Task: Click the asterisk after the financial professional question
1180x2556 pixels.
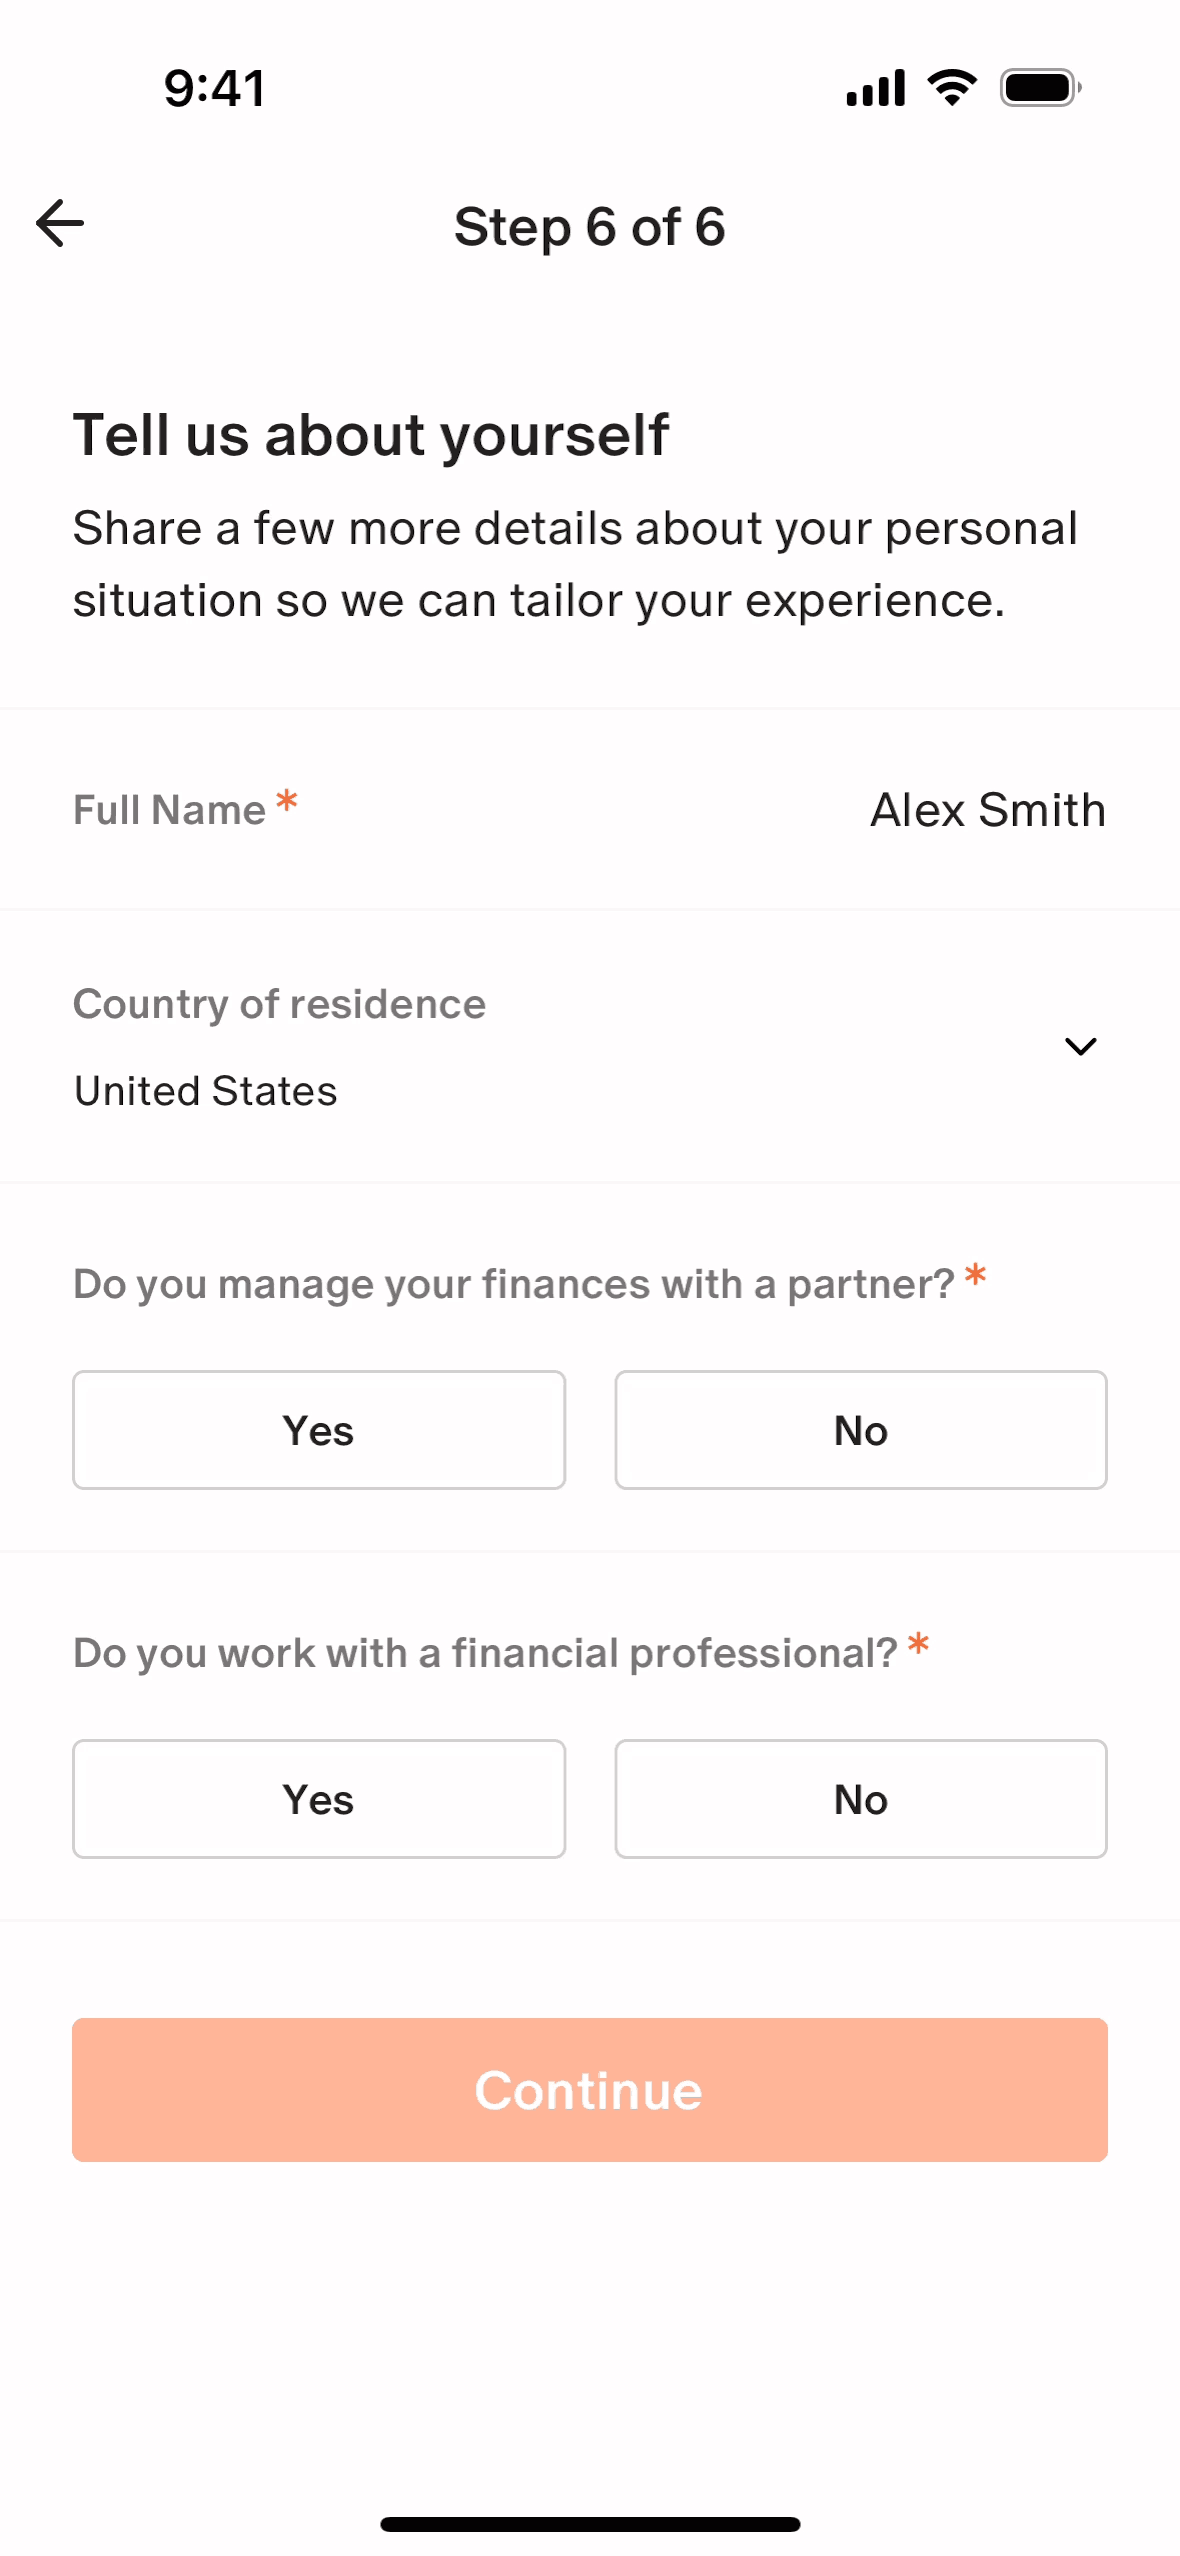Action: 918,1645
